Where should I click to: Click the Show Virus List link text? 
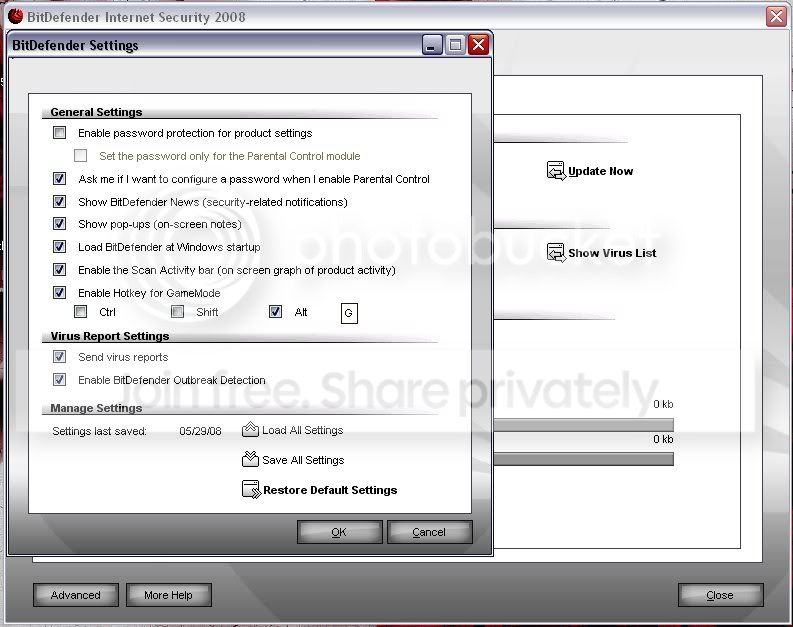coord(612,253)
